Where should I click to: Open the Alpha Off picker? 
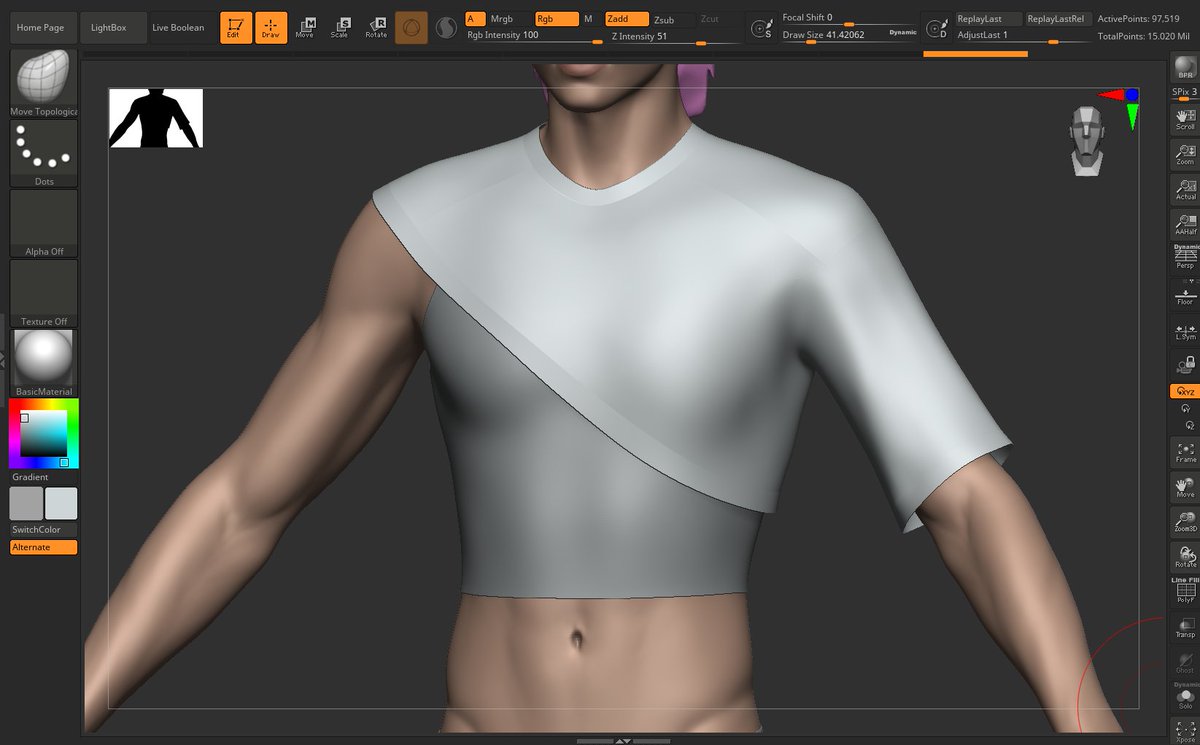pyautogui.click(x=44, y=223)
